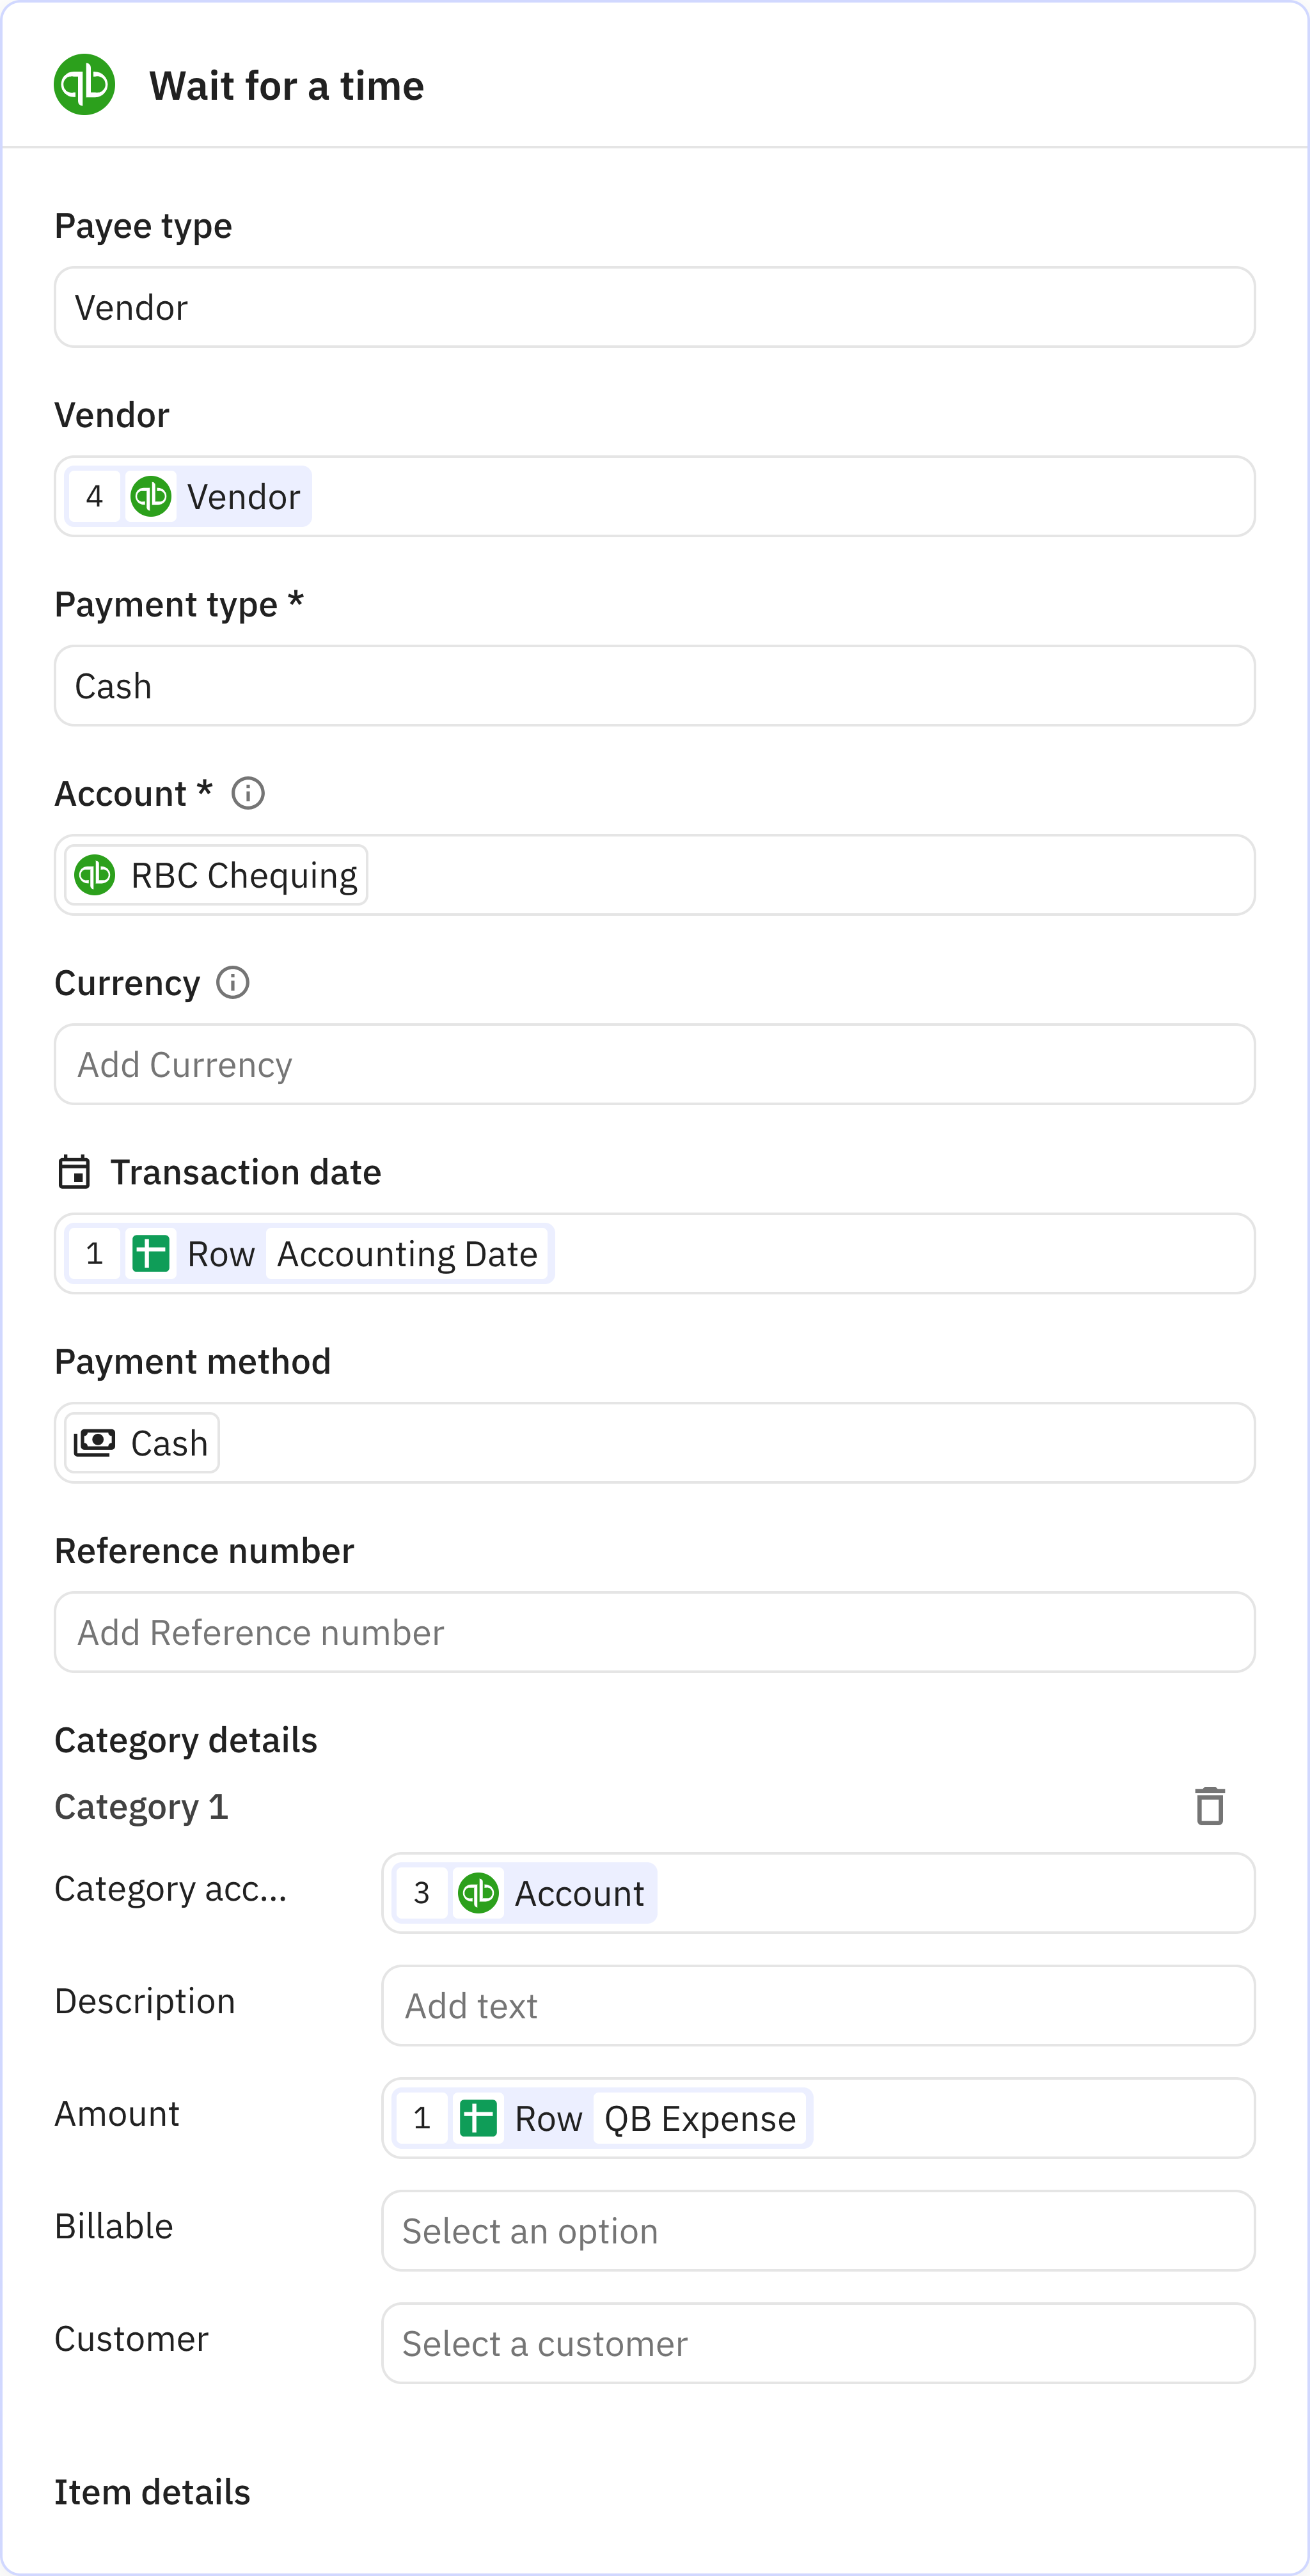
Task: Click the calendar icon by Transaction date
Action: click(74, 1172)
